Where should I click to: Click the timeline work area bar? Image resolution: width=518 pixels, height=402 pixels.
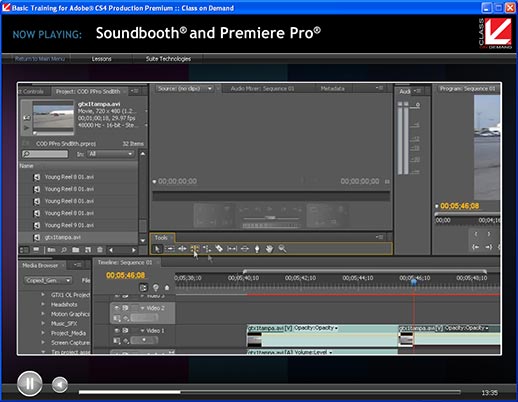pyautogui.click(x=365, y=272)
